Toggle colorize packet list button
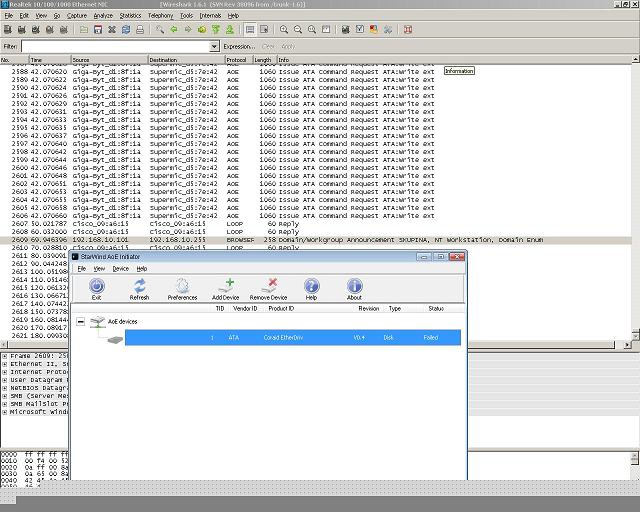The height and width of the screenshot is (512, 640). click(250, 29)
